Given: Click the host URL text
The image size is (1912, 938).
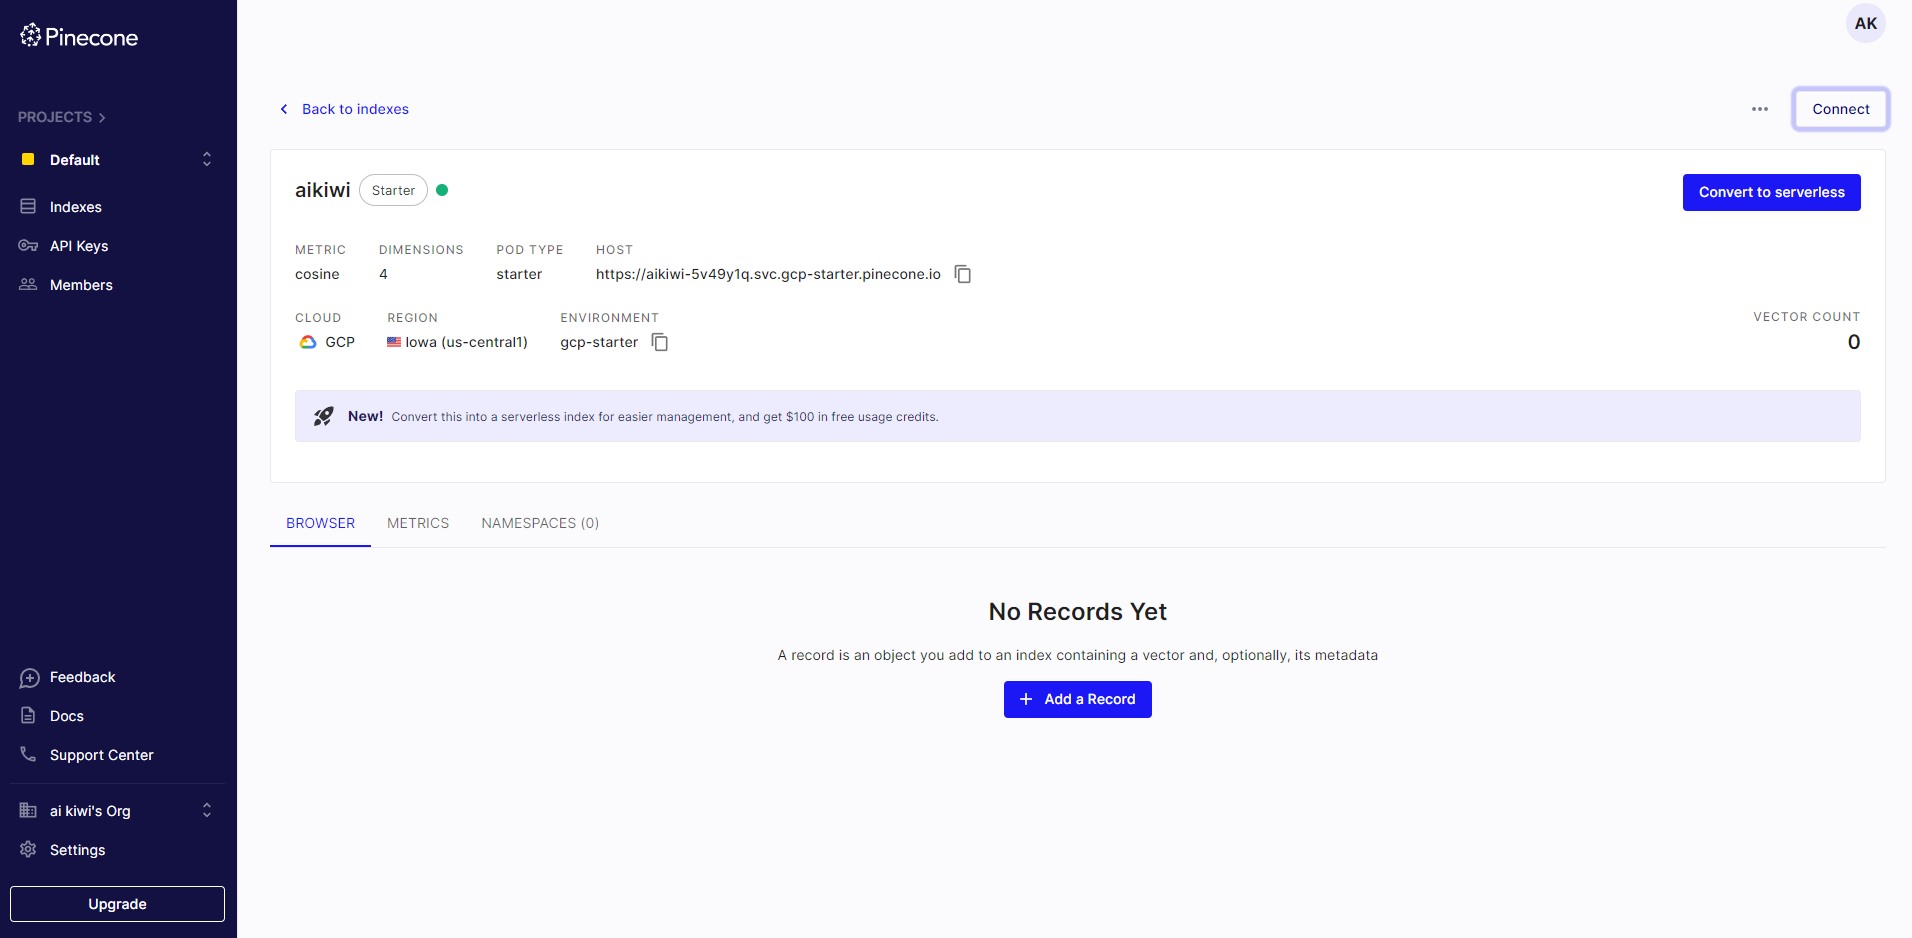Looking at the screenshot, I should [768, 274].
